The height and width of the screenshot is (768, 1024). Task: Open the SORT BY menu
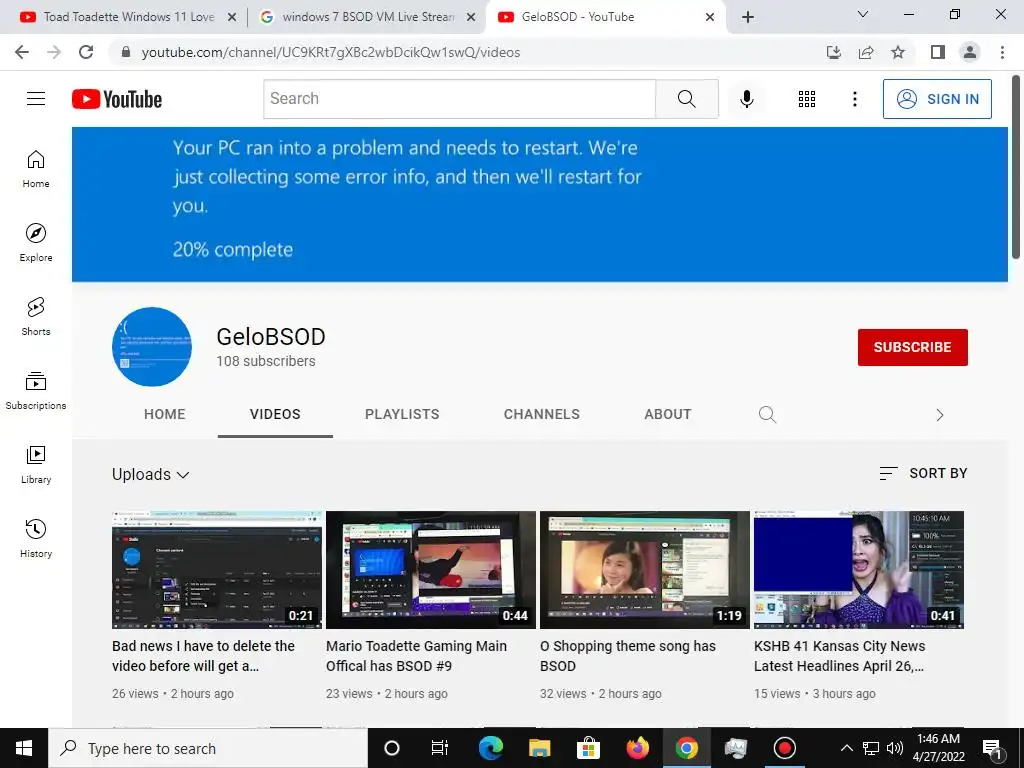coord(923,473)
